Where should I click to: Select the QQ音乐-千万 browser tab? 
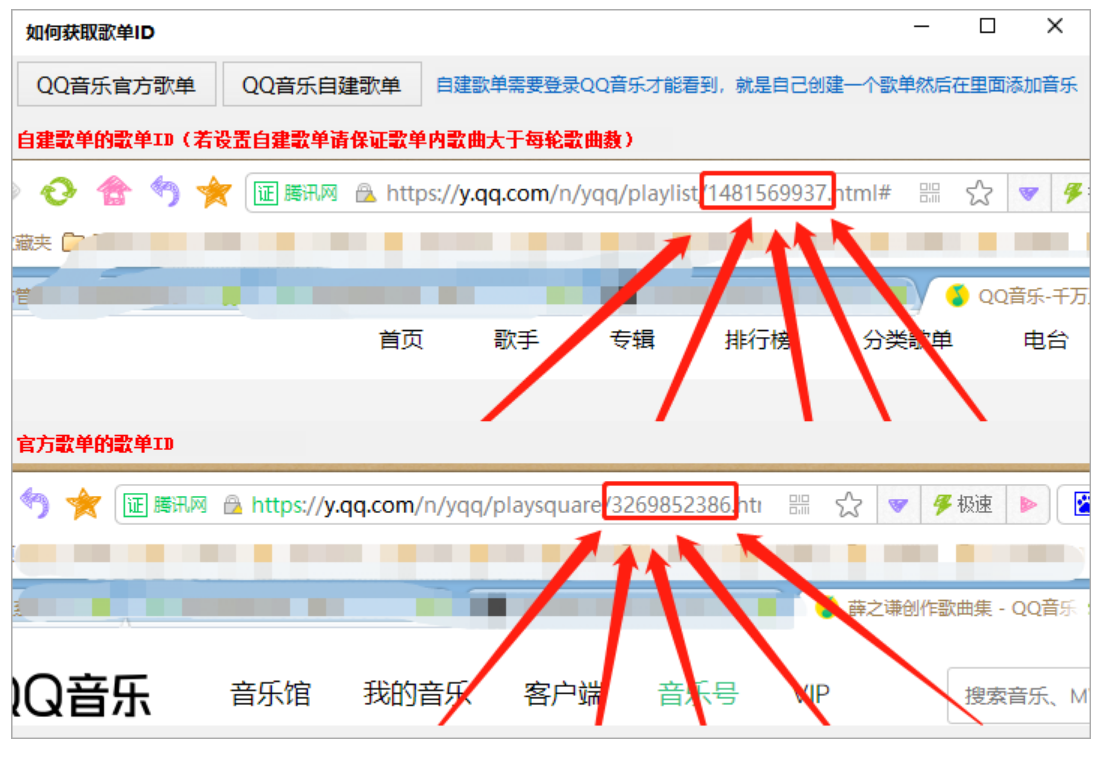tap(1016, 296)
